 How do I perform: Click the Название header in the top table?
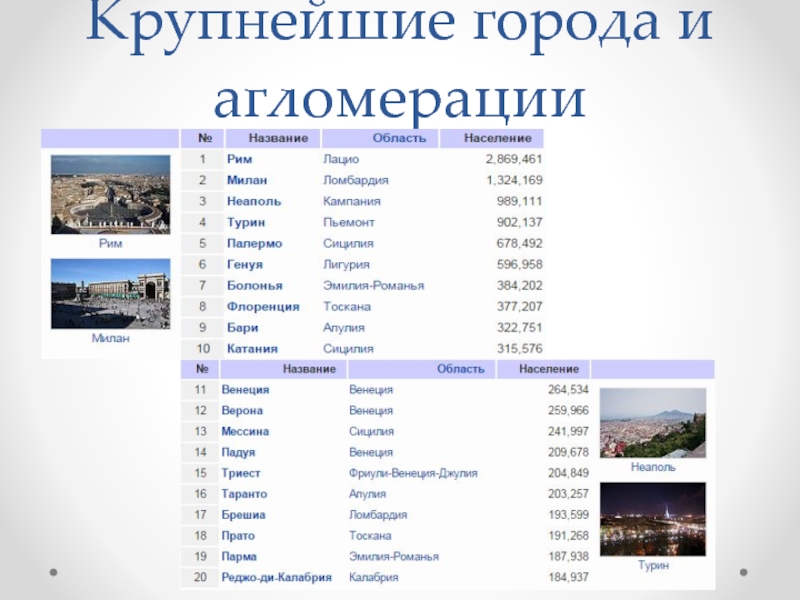[x=278, y=138]
